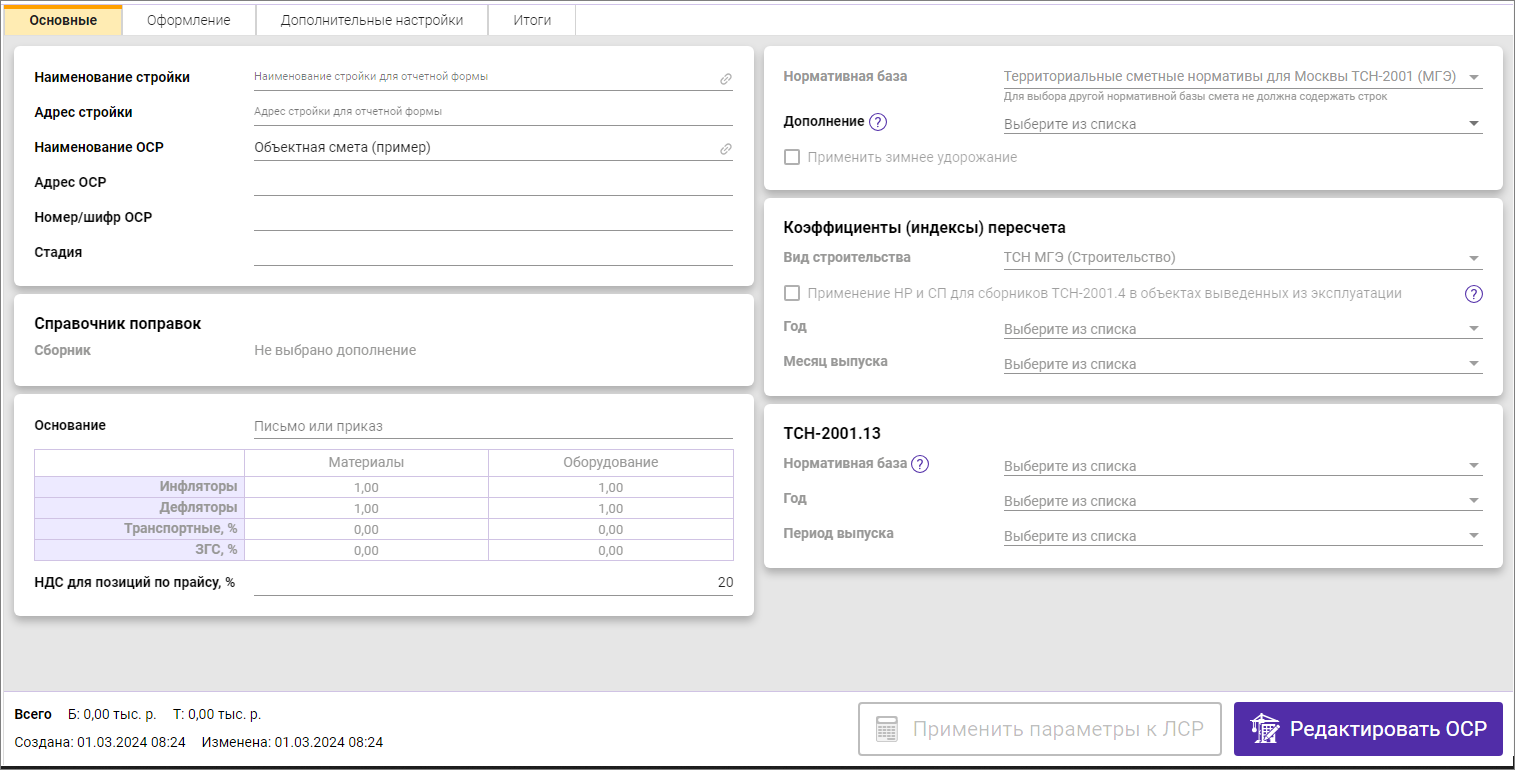Select the Инфляторы Материалы cell

366,488
